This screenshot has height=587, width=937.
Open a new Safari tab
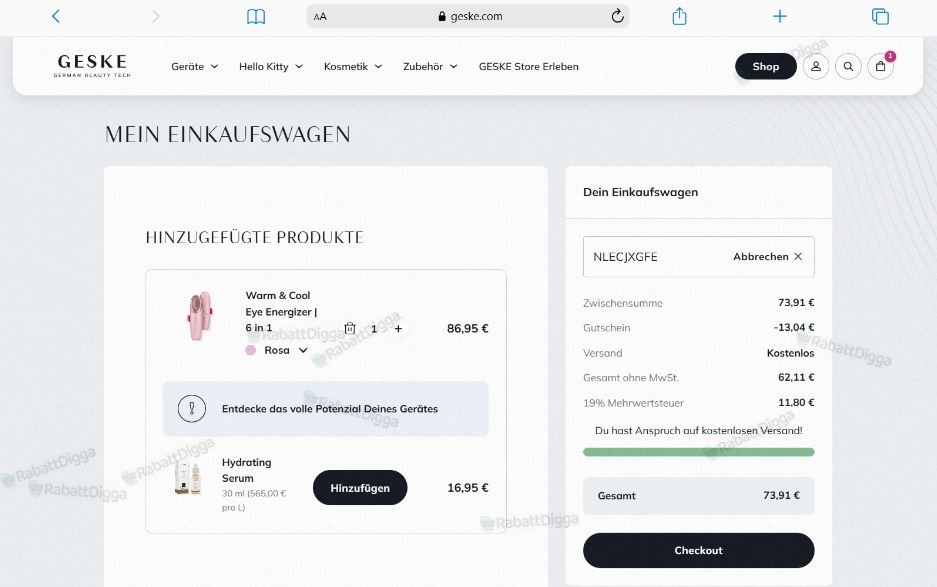(780, 16)
